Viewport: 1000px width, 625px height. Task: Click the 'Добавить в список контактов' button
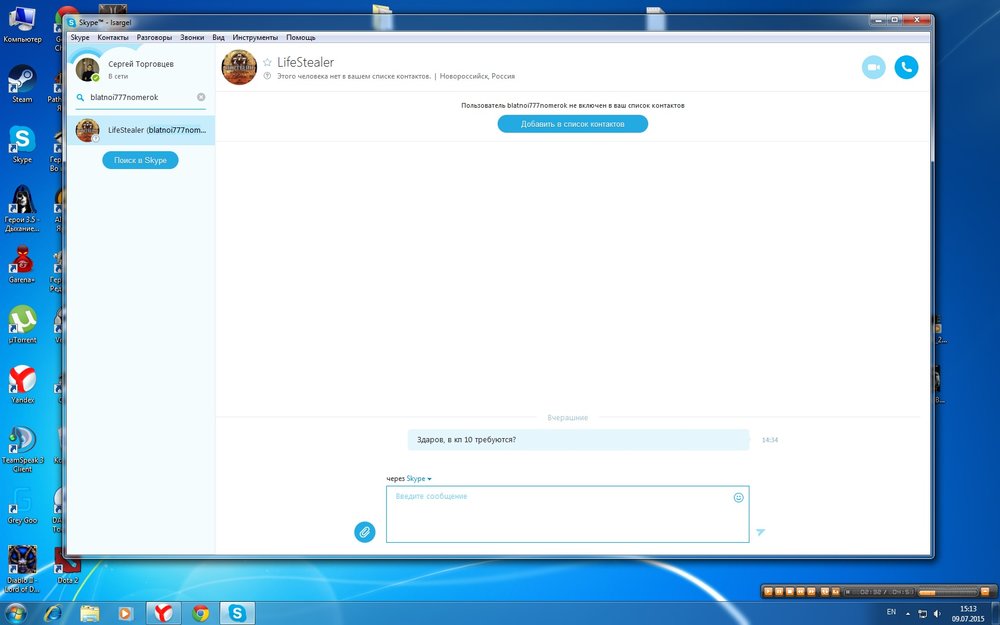[x=572, y=124]
